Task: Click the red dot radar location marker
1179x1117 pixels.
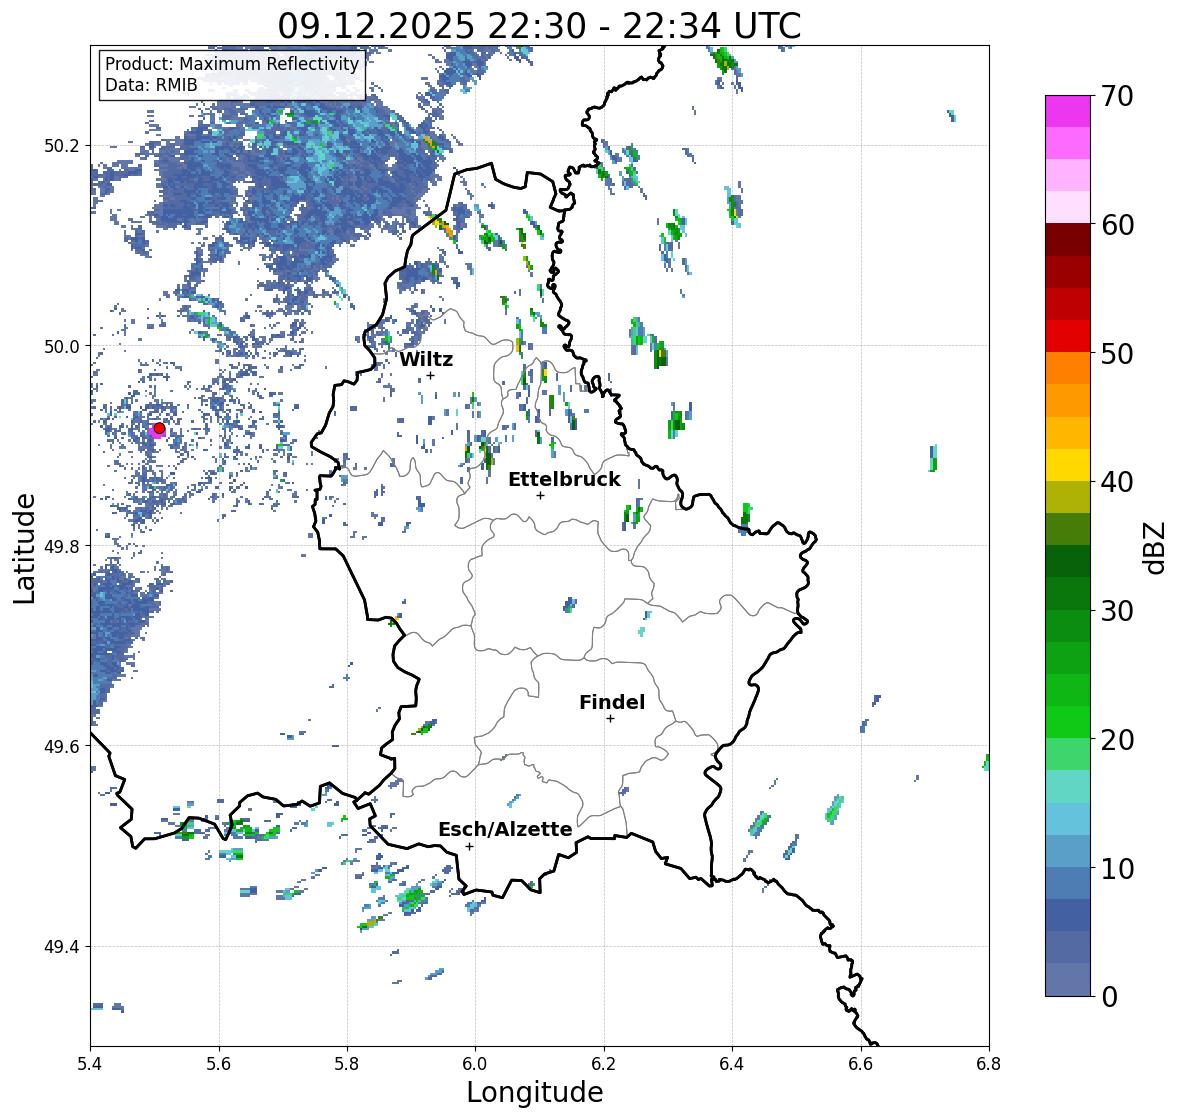Action: click(x=159, y=428)
